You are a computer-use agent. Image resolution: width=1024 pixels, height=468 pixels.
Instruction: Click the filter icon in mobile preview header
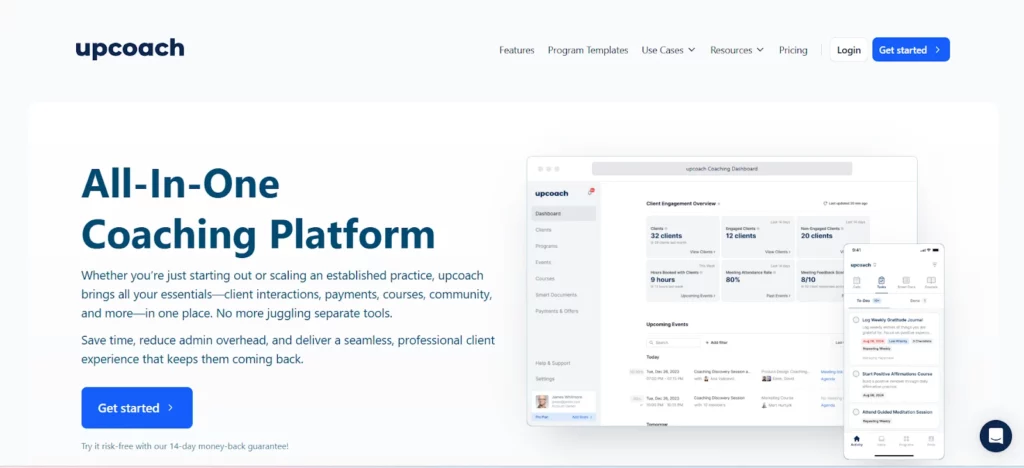934,265
